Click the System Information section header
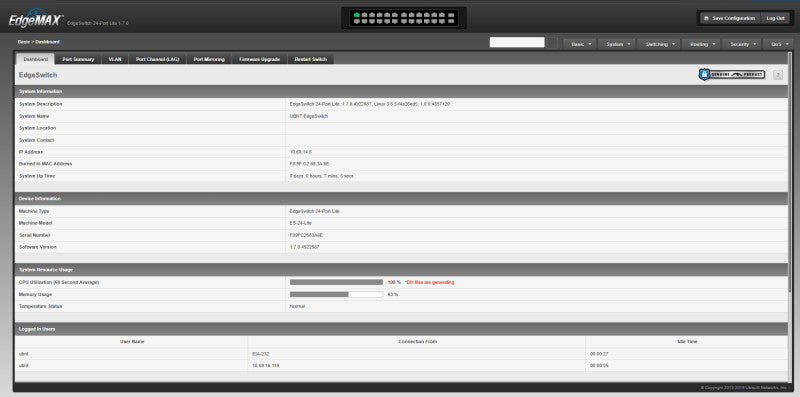The height and width of the screenshot is (397, 800). [401, 91]
